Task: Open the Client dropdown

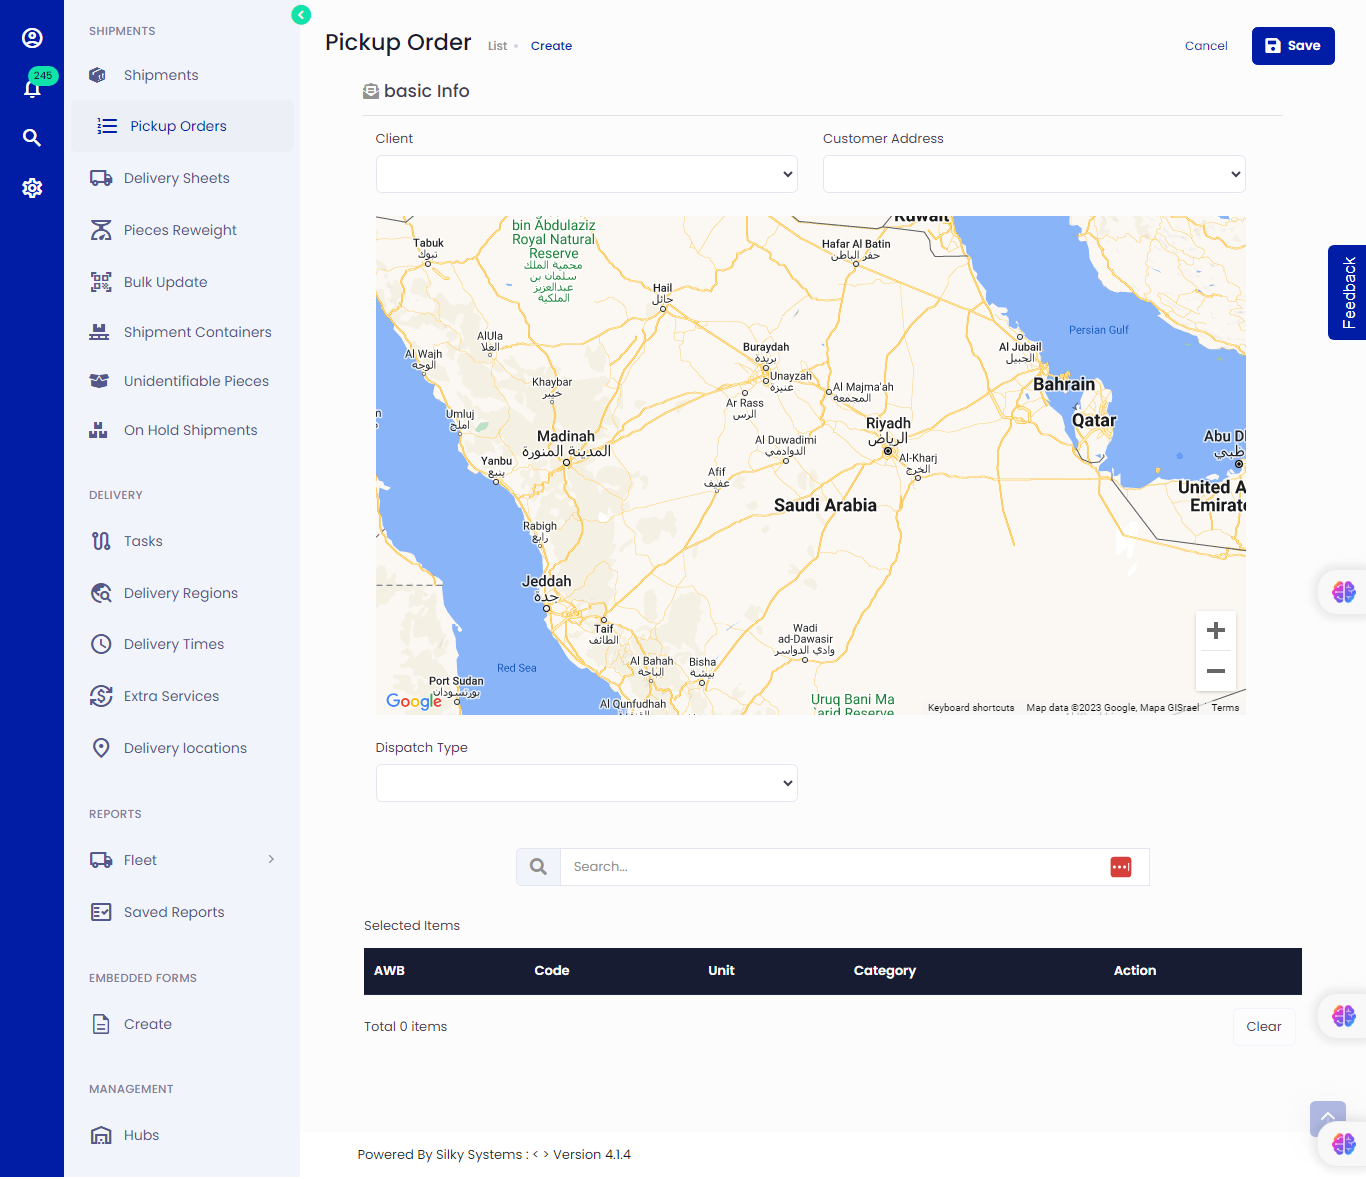Action: click(586, 174)
